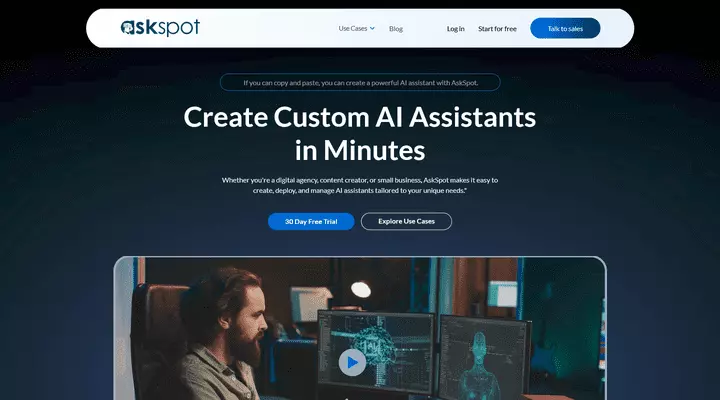Click the description paragraph about AskSpot
This screenshot has height=400, width=720.
[360, 184]
